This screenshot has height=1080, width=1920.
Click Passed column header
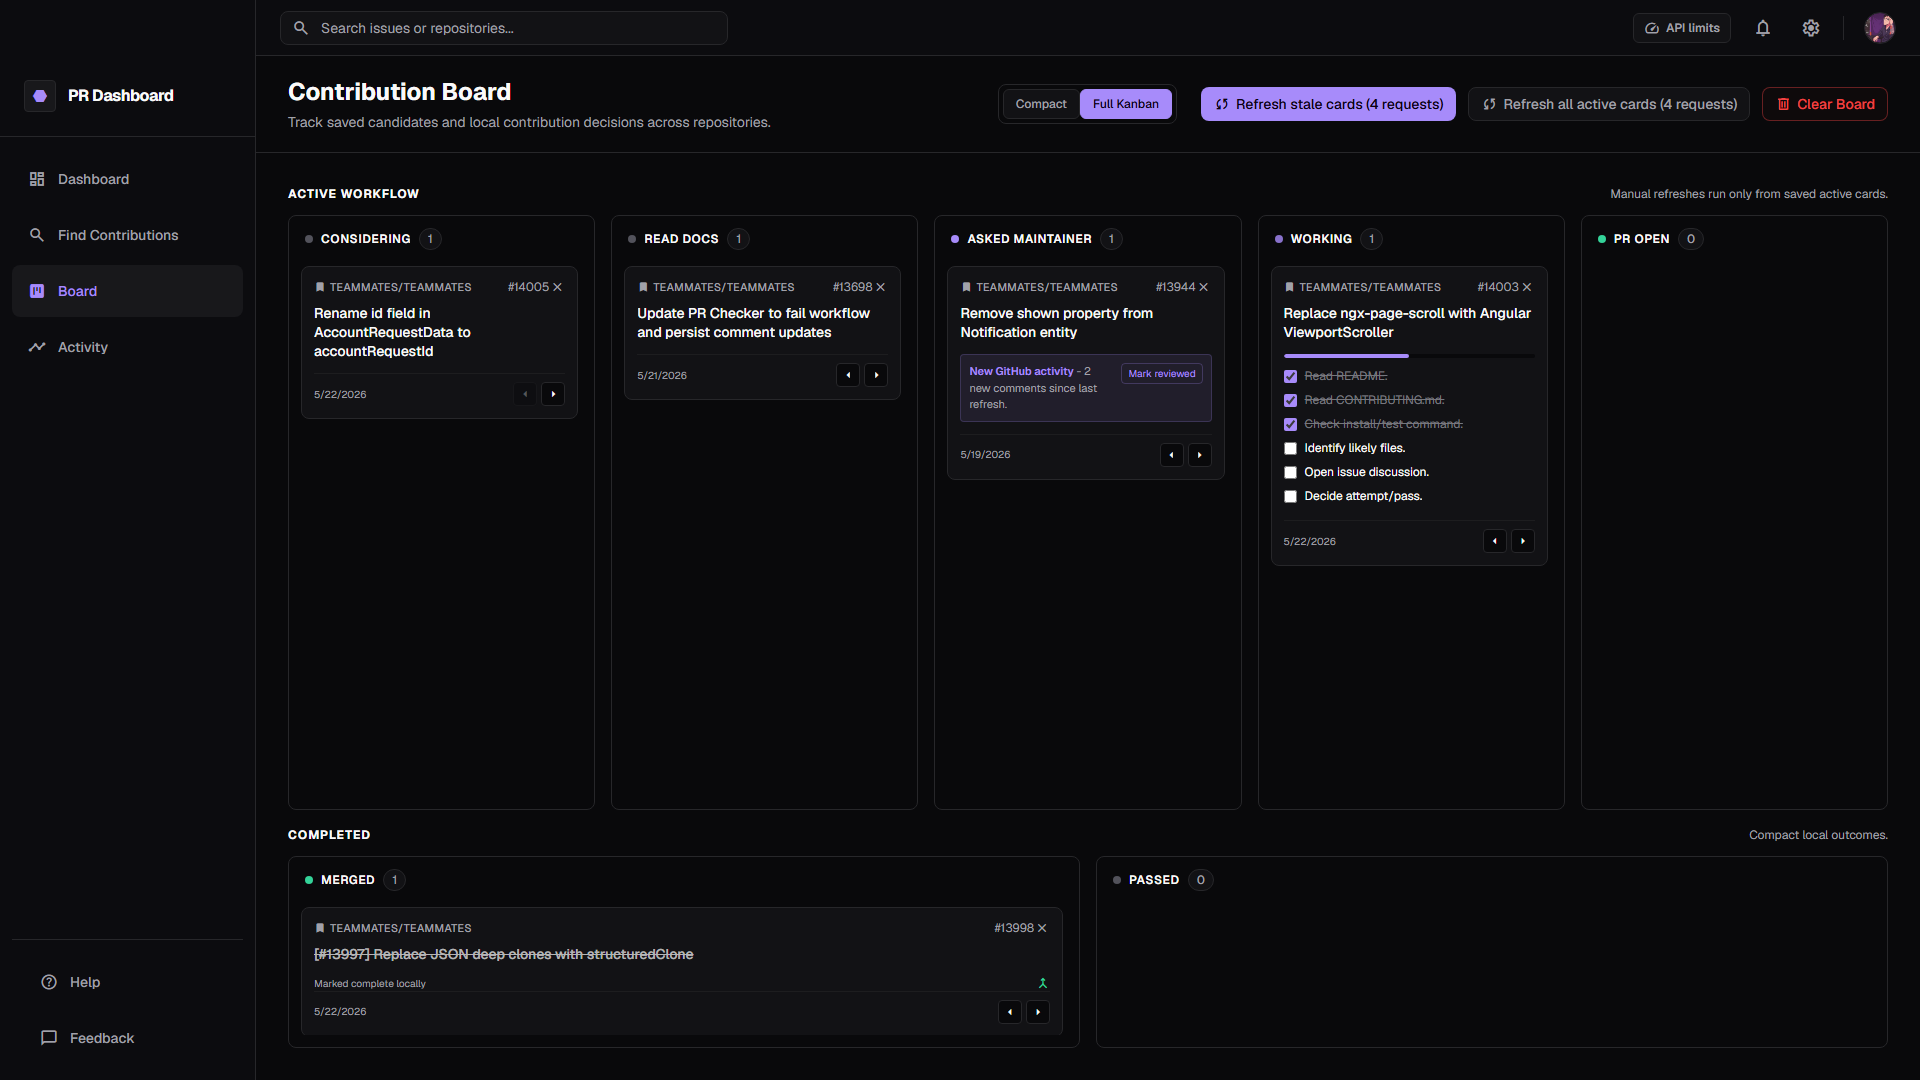1153,880
